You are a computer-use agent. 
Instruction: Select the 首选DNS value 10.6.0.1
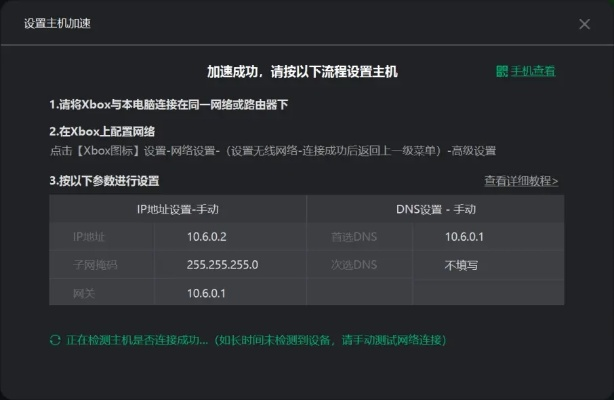click(464, 237)
